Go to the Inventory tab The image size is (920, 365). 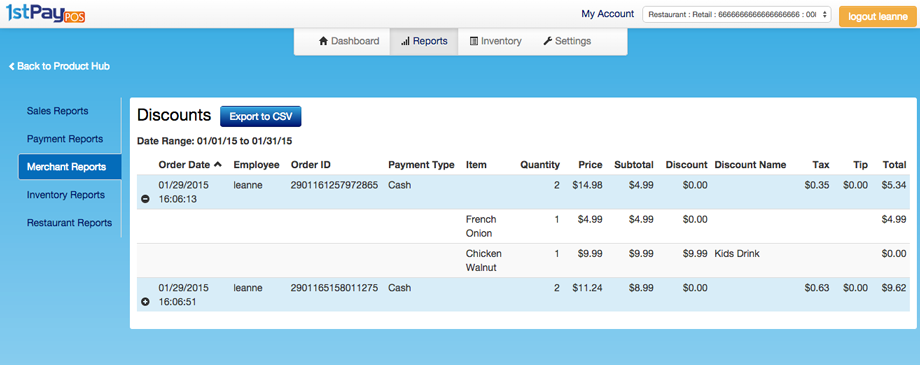coord(496,41)
